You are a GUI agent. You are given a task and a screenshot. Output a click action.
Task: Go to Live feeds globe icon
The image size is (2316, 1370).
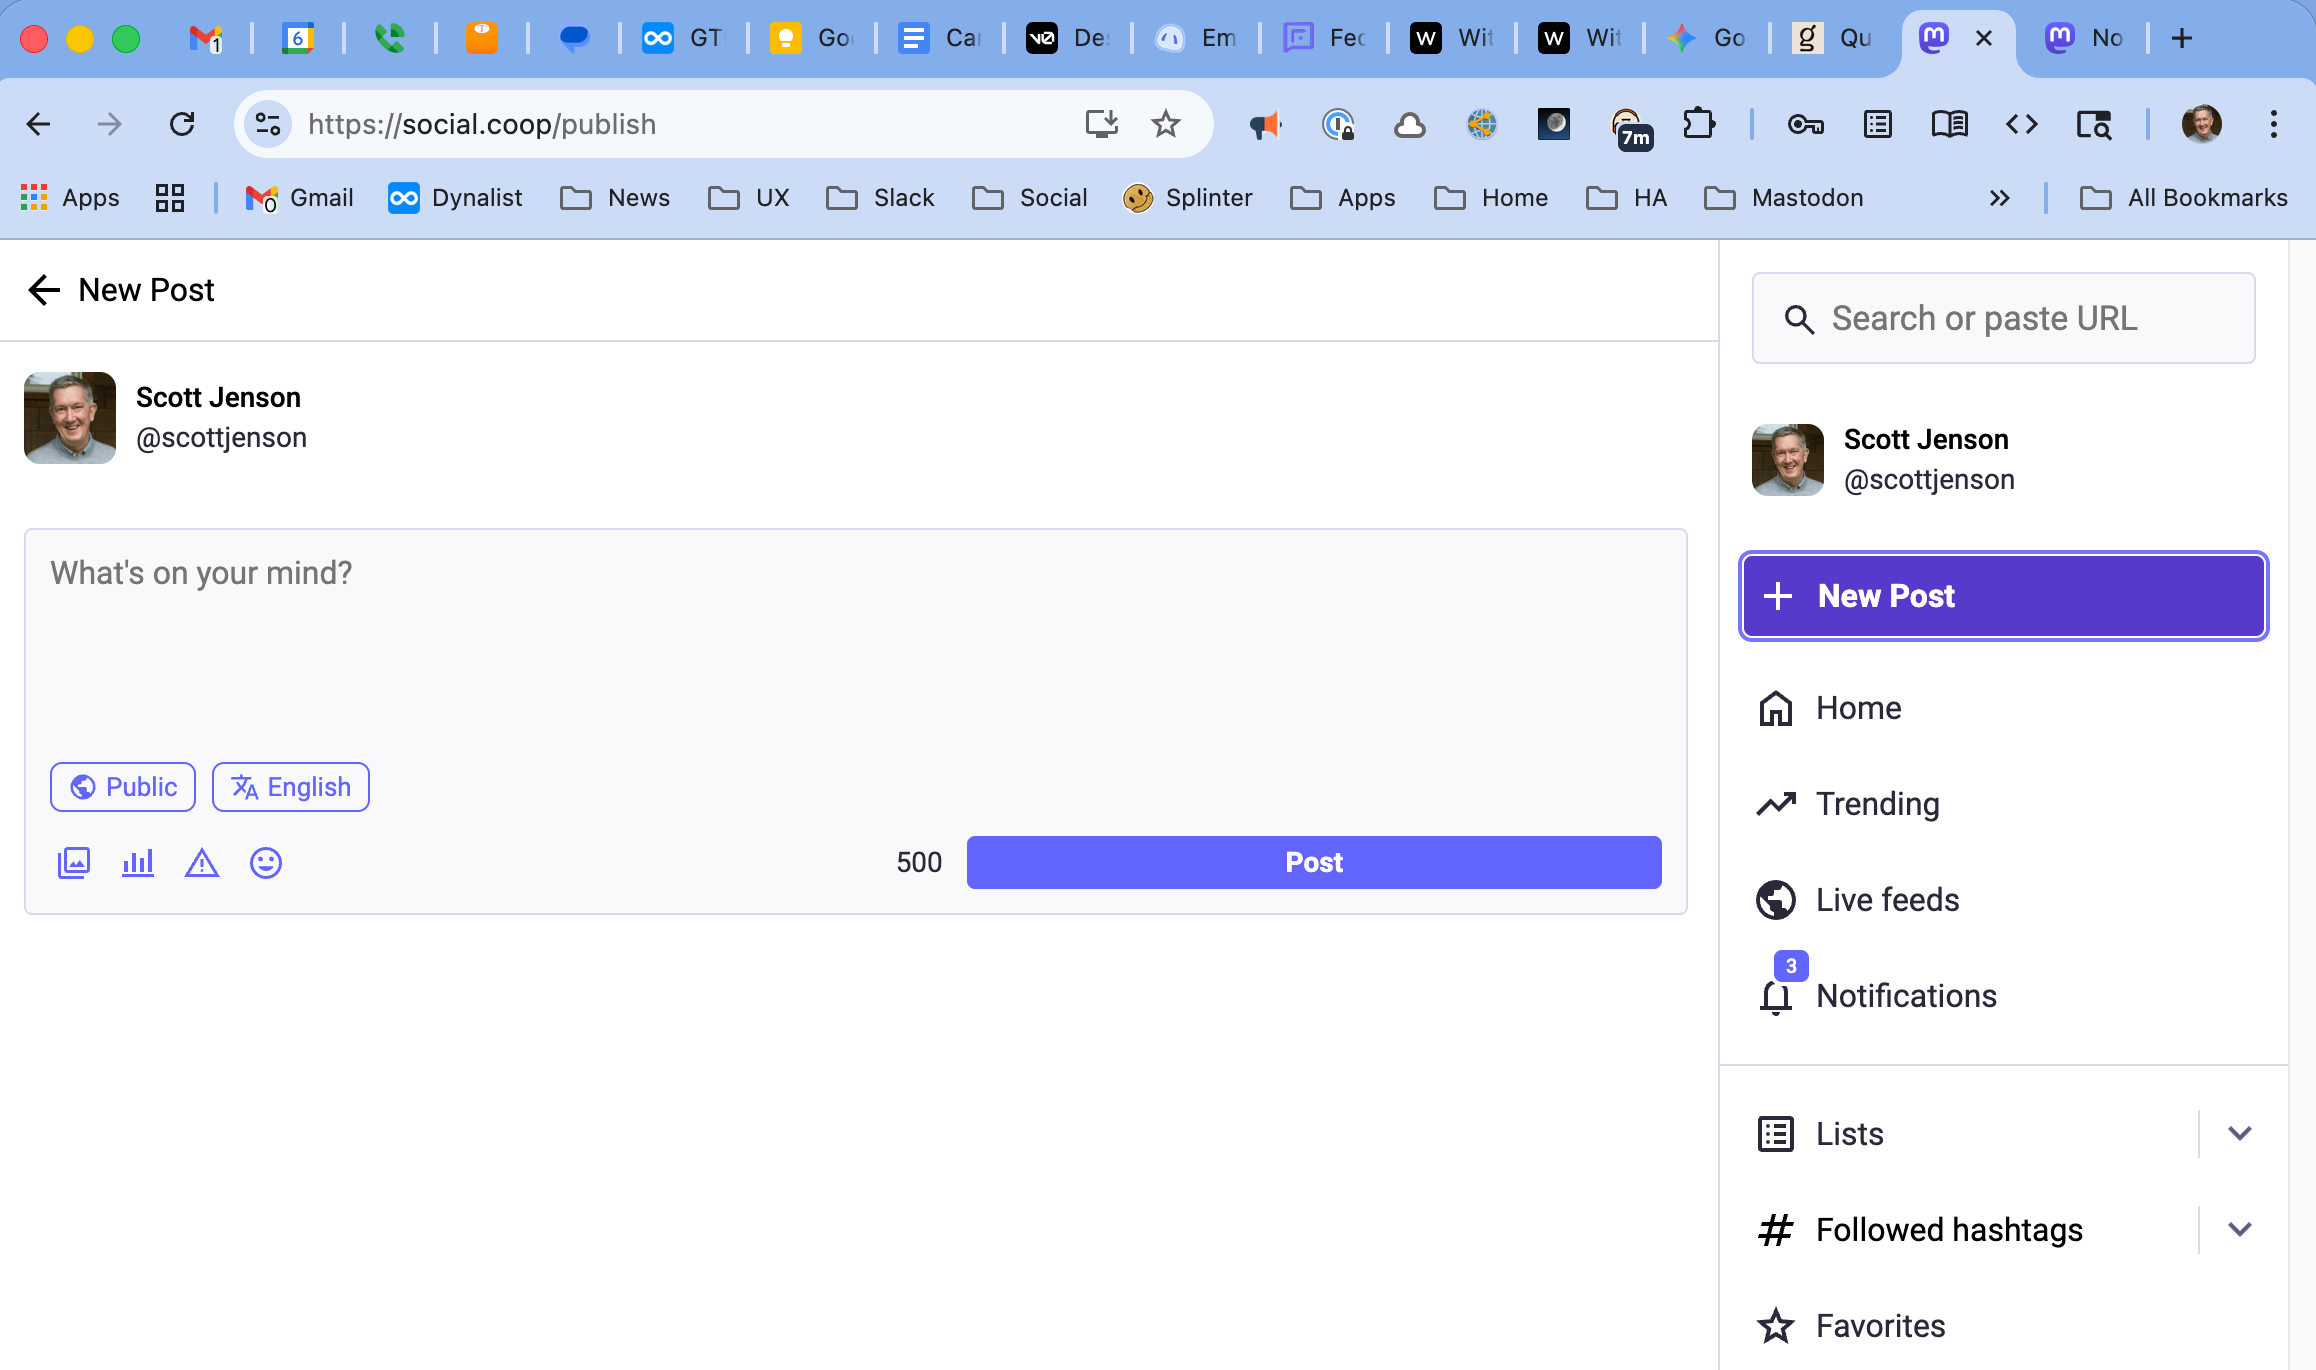pos(1776,900)
